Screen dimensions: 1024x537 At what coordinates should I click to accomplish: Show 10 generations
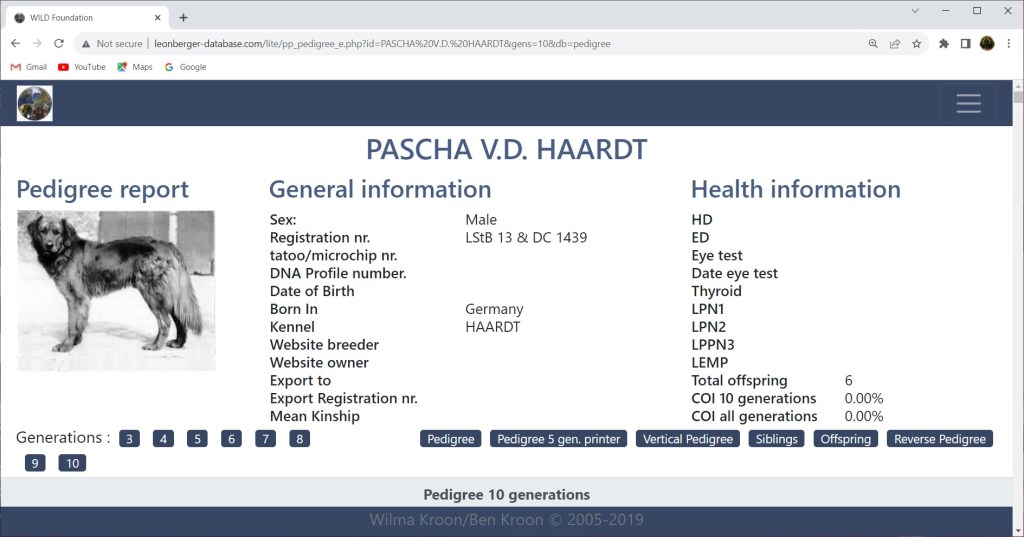[x=72, y=463]
